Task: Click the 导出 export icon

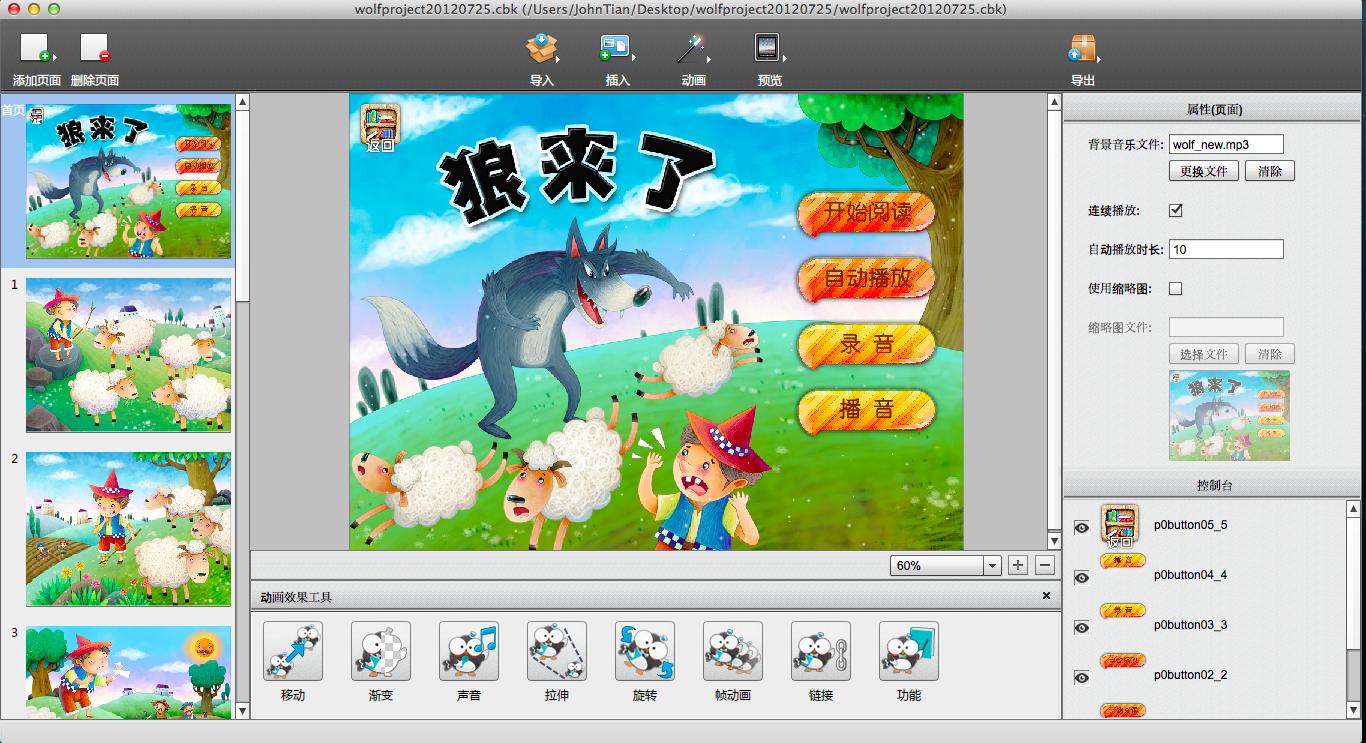Action: (x=1082, y=48)
